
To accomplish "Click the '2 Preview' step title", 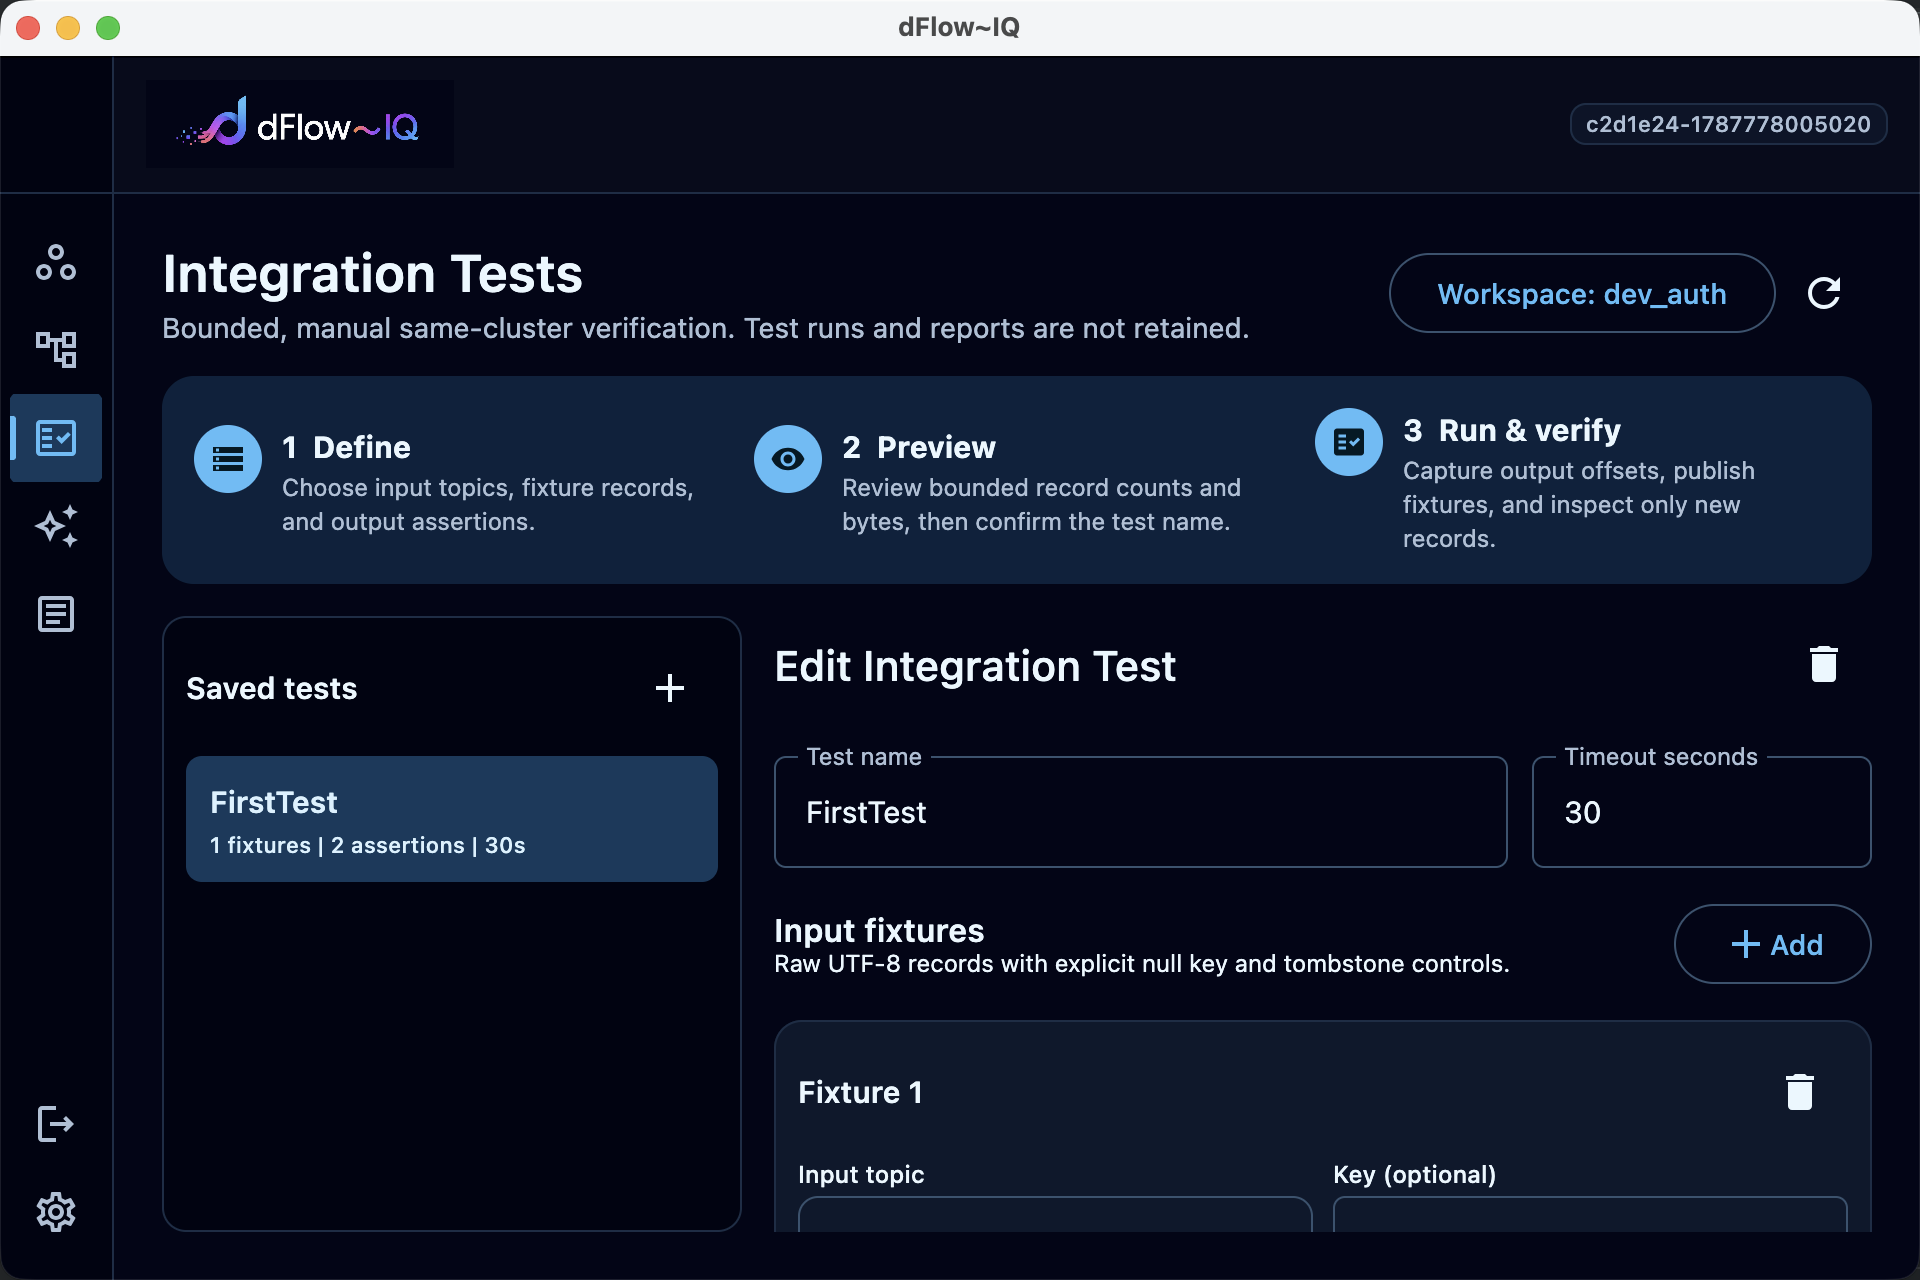I will point(919,447).
